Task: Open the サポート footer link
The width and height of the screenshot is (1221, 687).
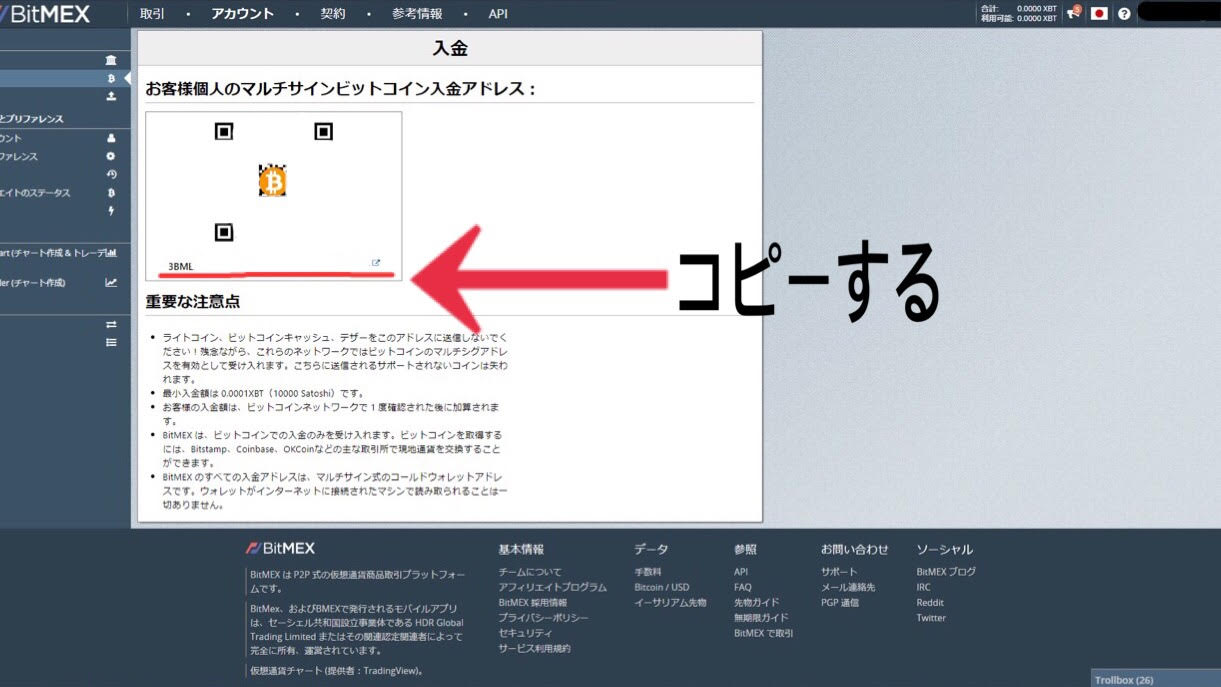Action: coord(839,572)
